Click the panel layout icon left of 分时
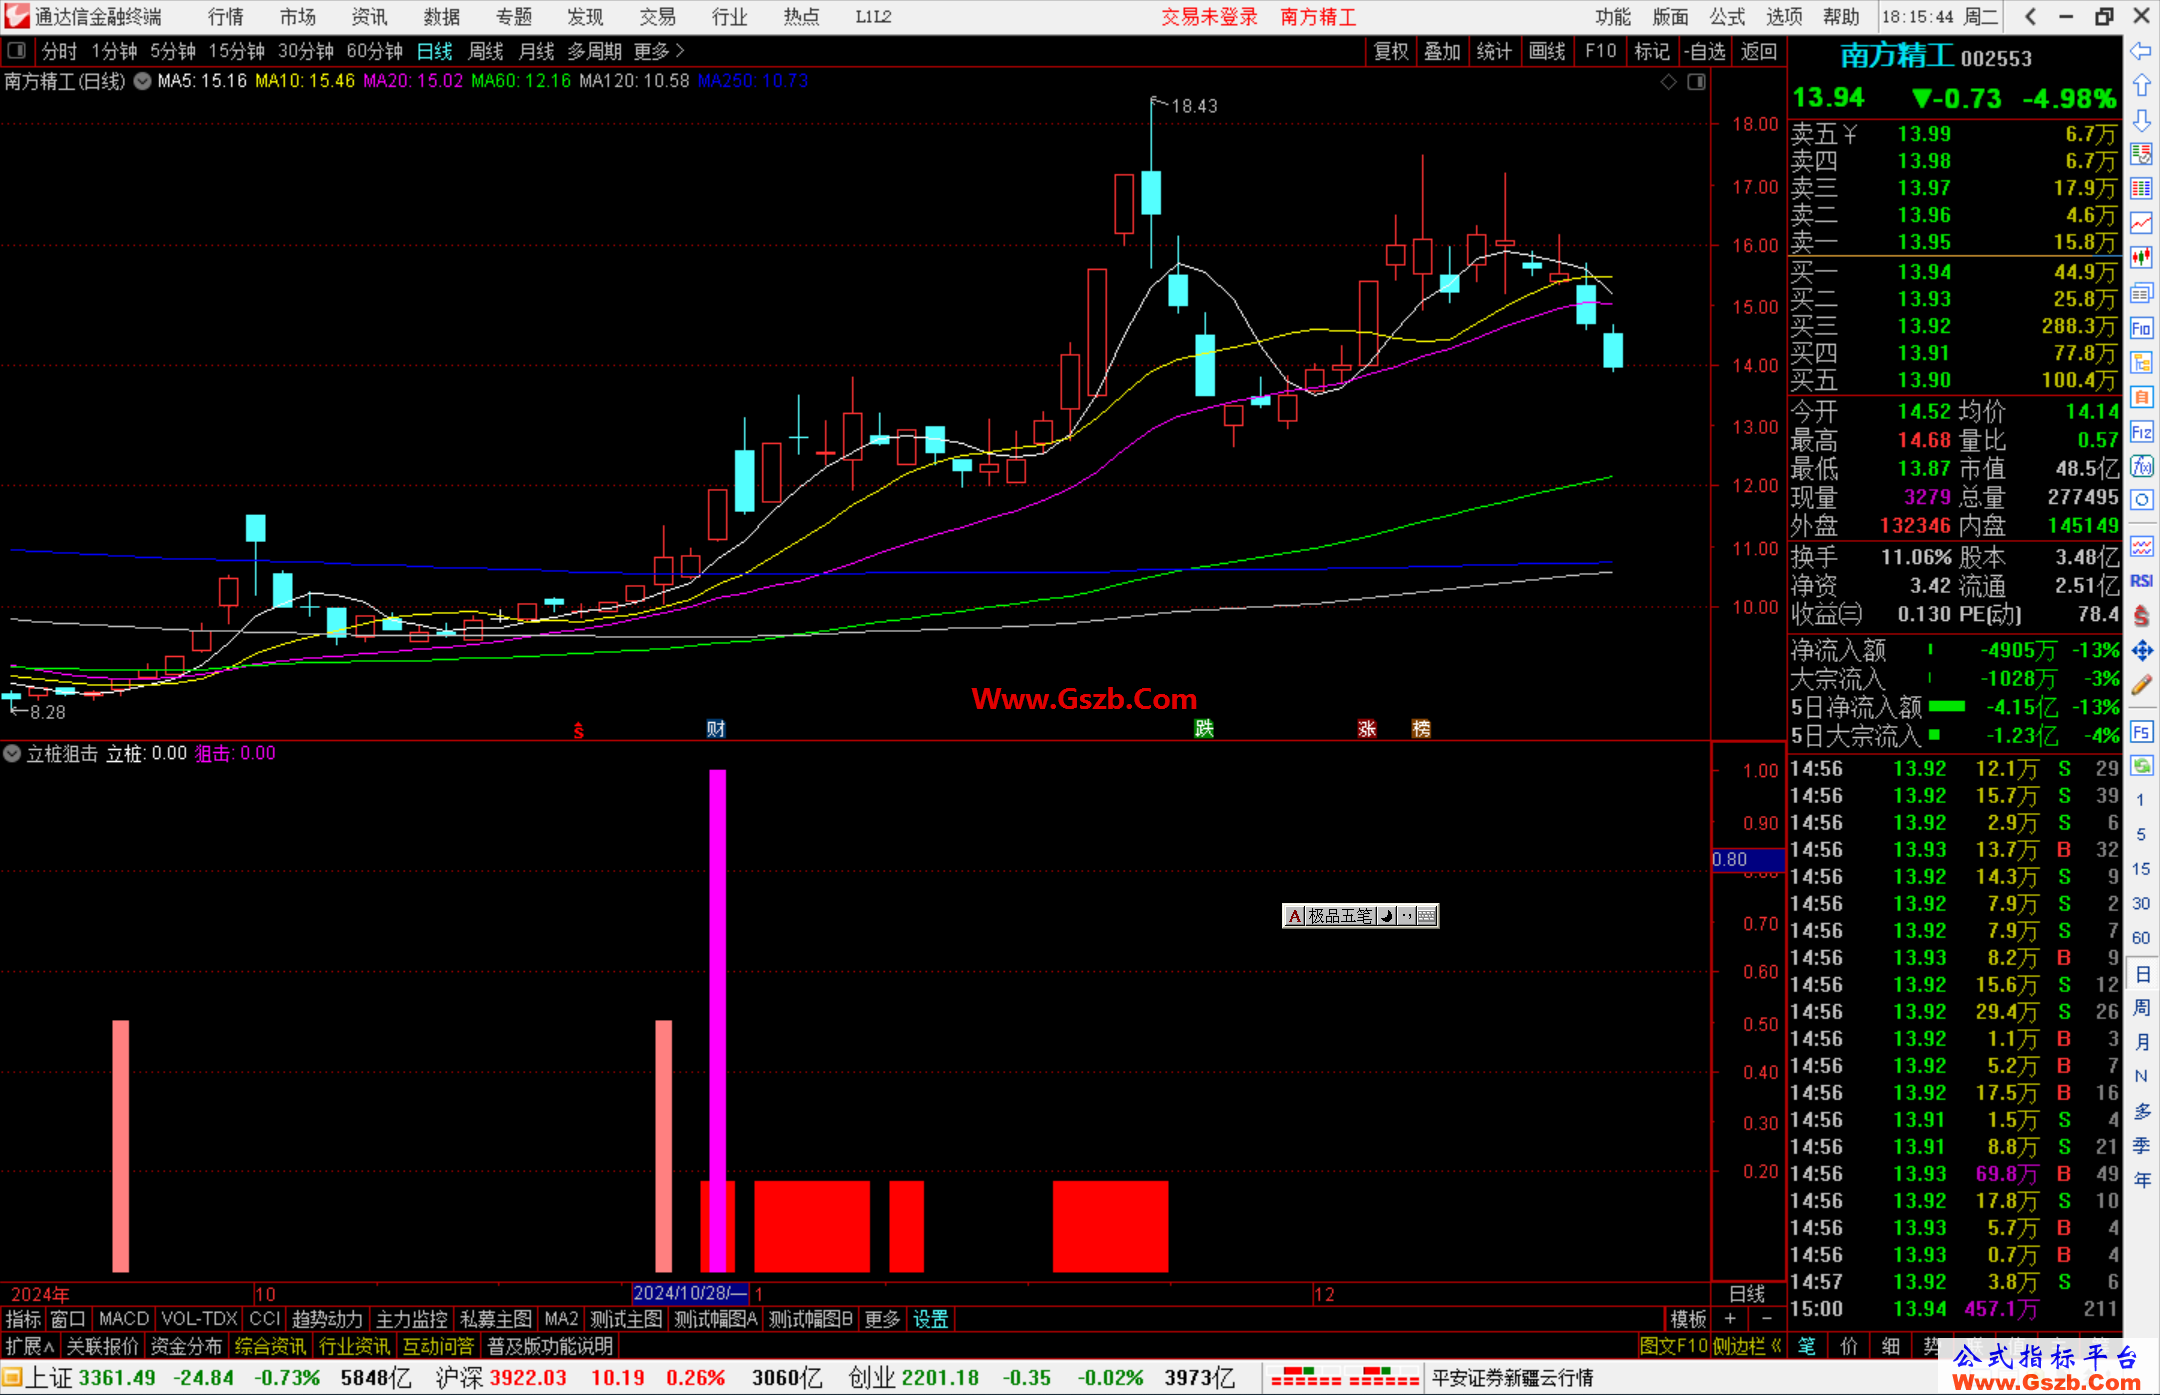2160x1395 pixels. (x=17, y=50)
